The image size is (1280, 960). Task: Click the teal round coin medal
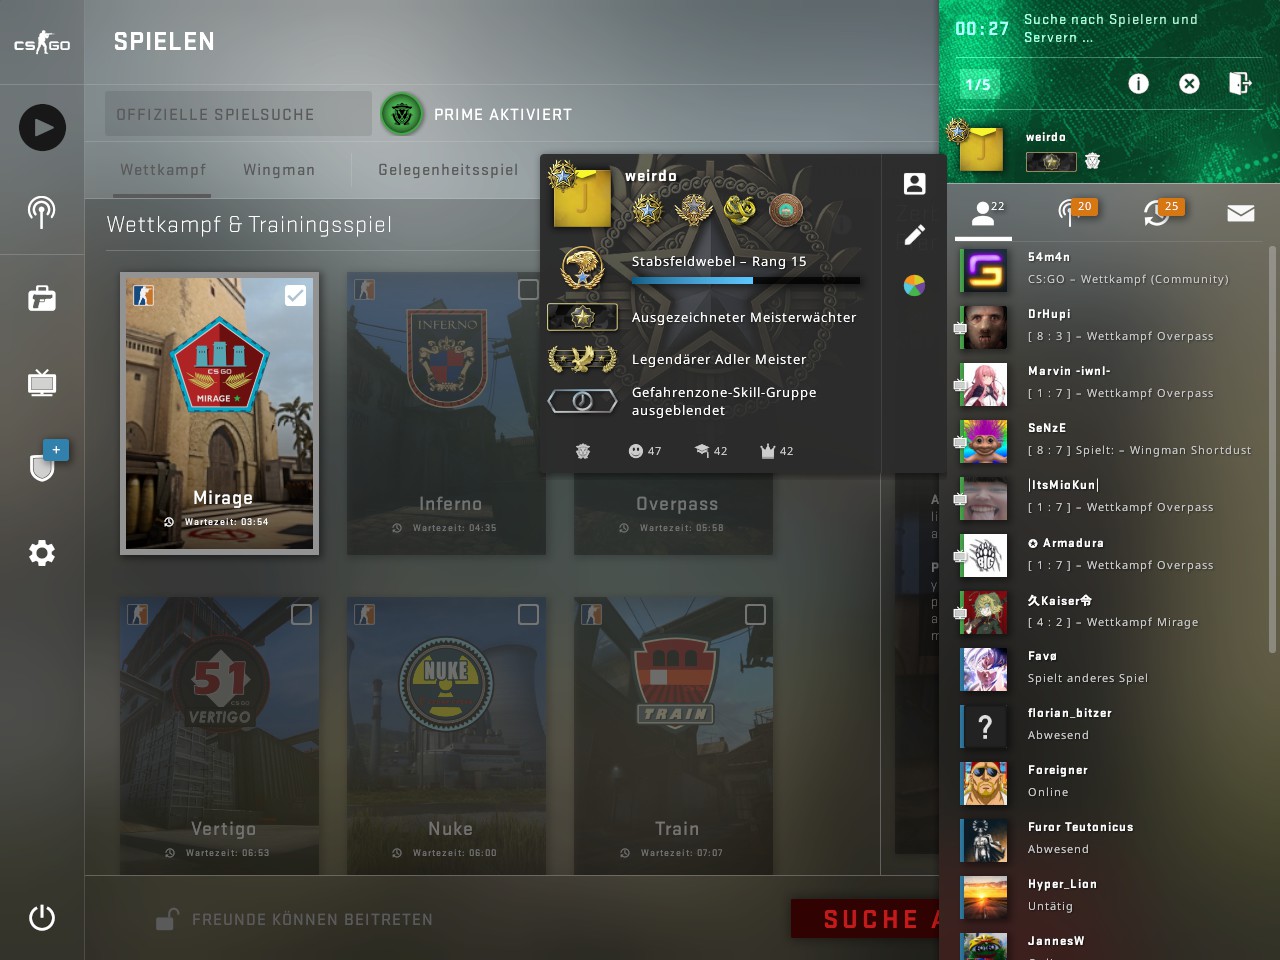point(786,210)
